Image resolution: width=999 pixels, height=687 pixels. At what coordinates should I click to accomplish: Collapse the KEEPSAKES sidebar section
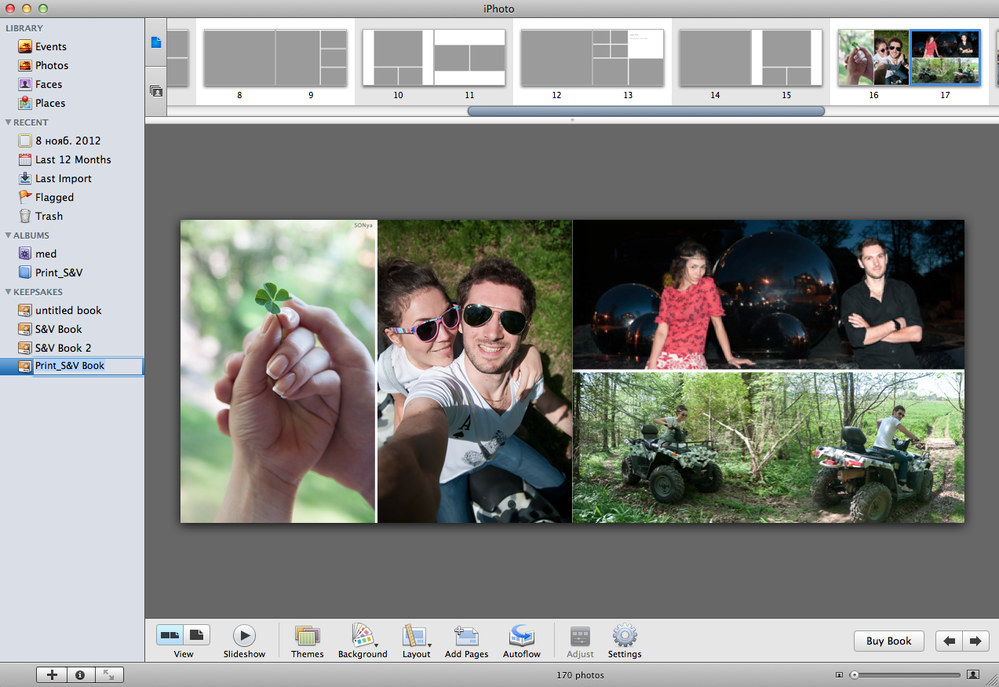[x=8, y=292]
